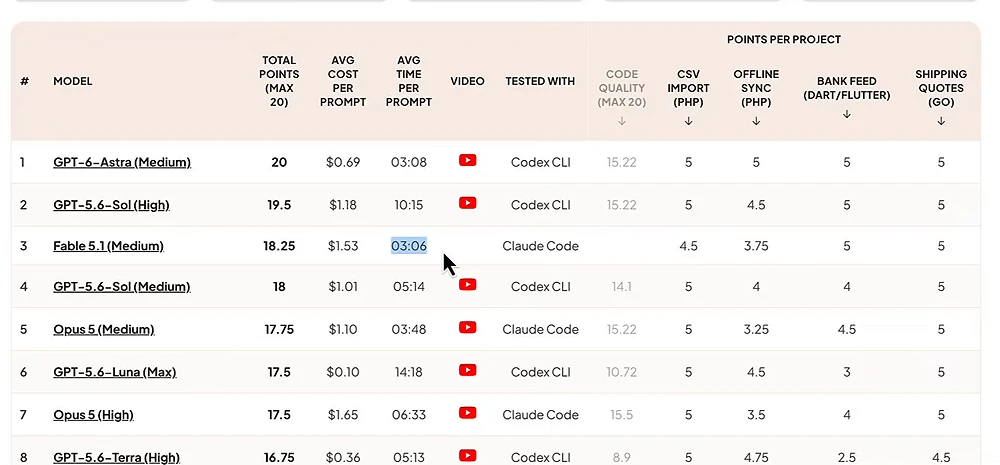Click the CSV Import (PHP) header
The height and width of the screenshot is (465, 1000).
click(688, 88)
